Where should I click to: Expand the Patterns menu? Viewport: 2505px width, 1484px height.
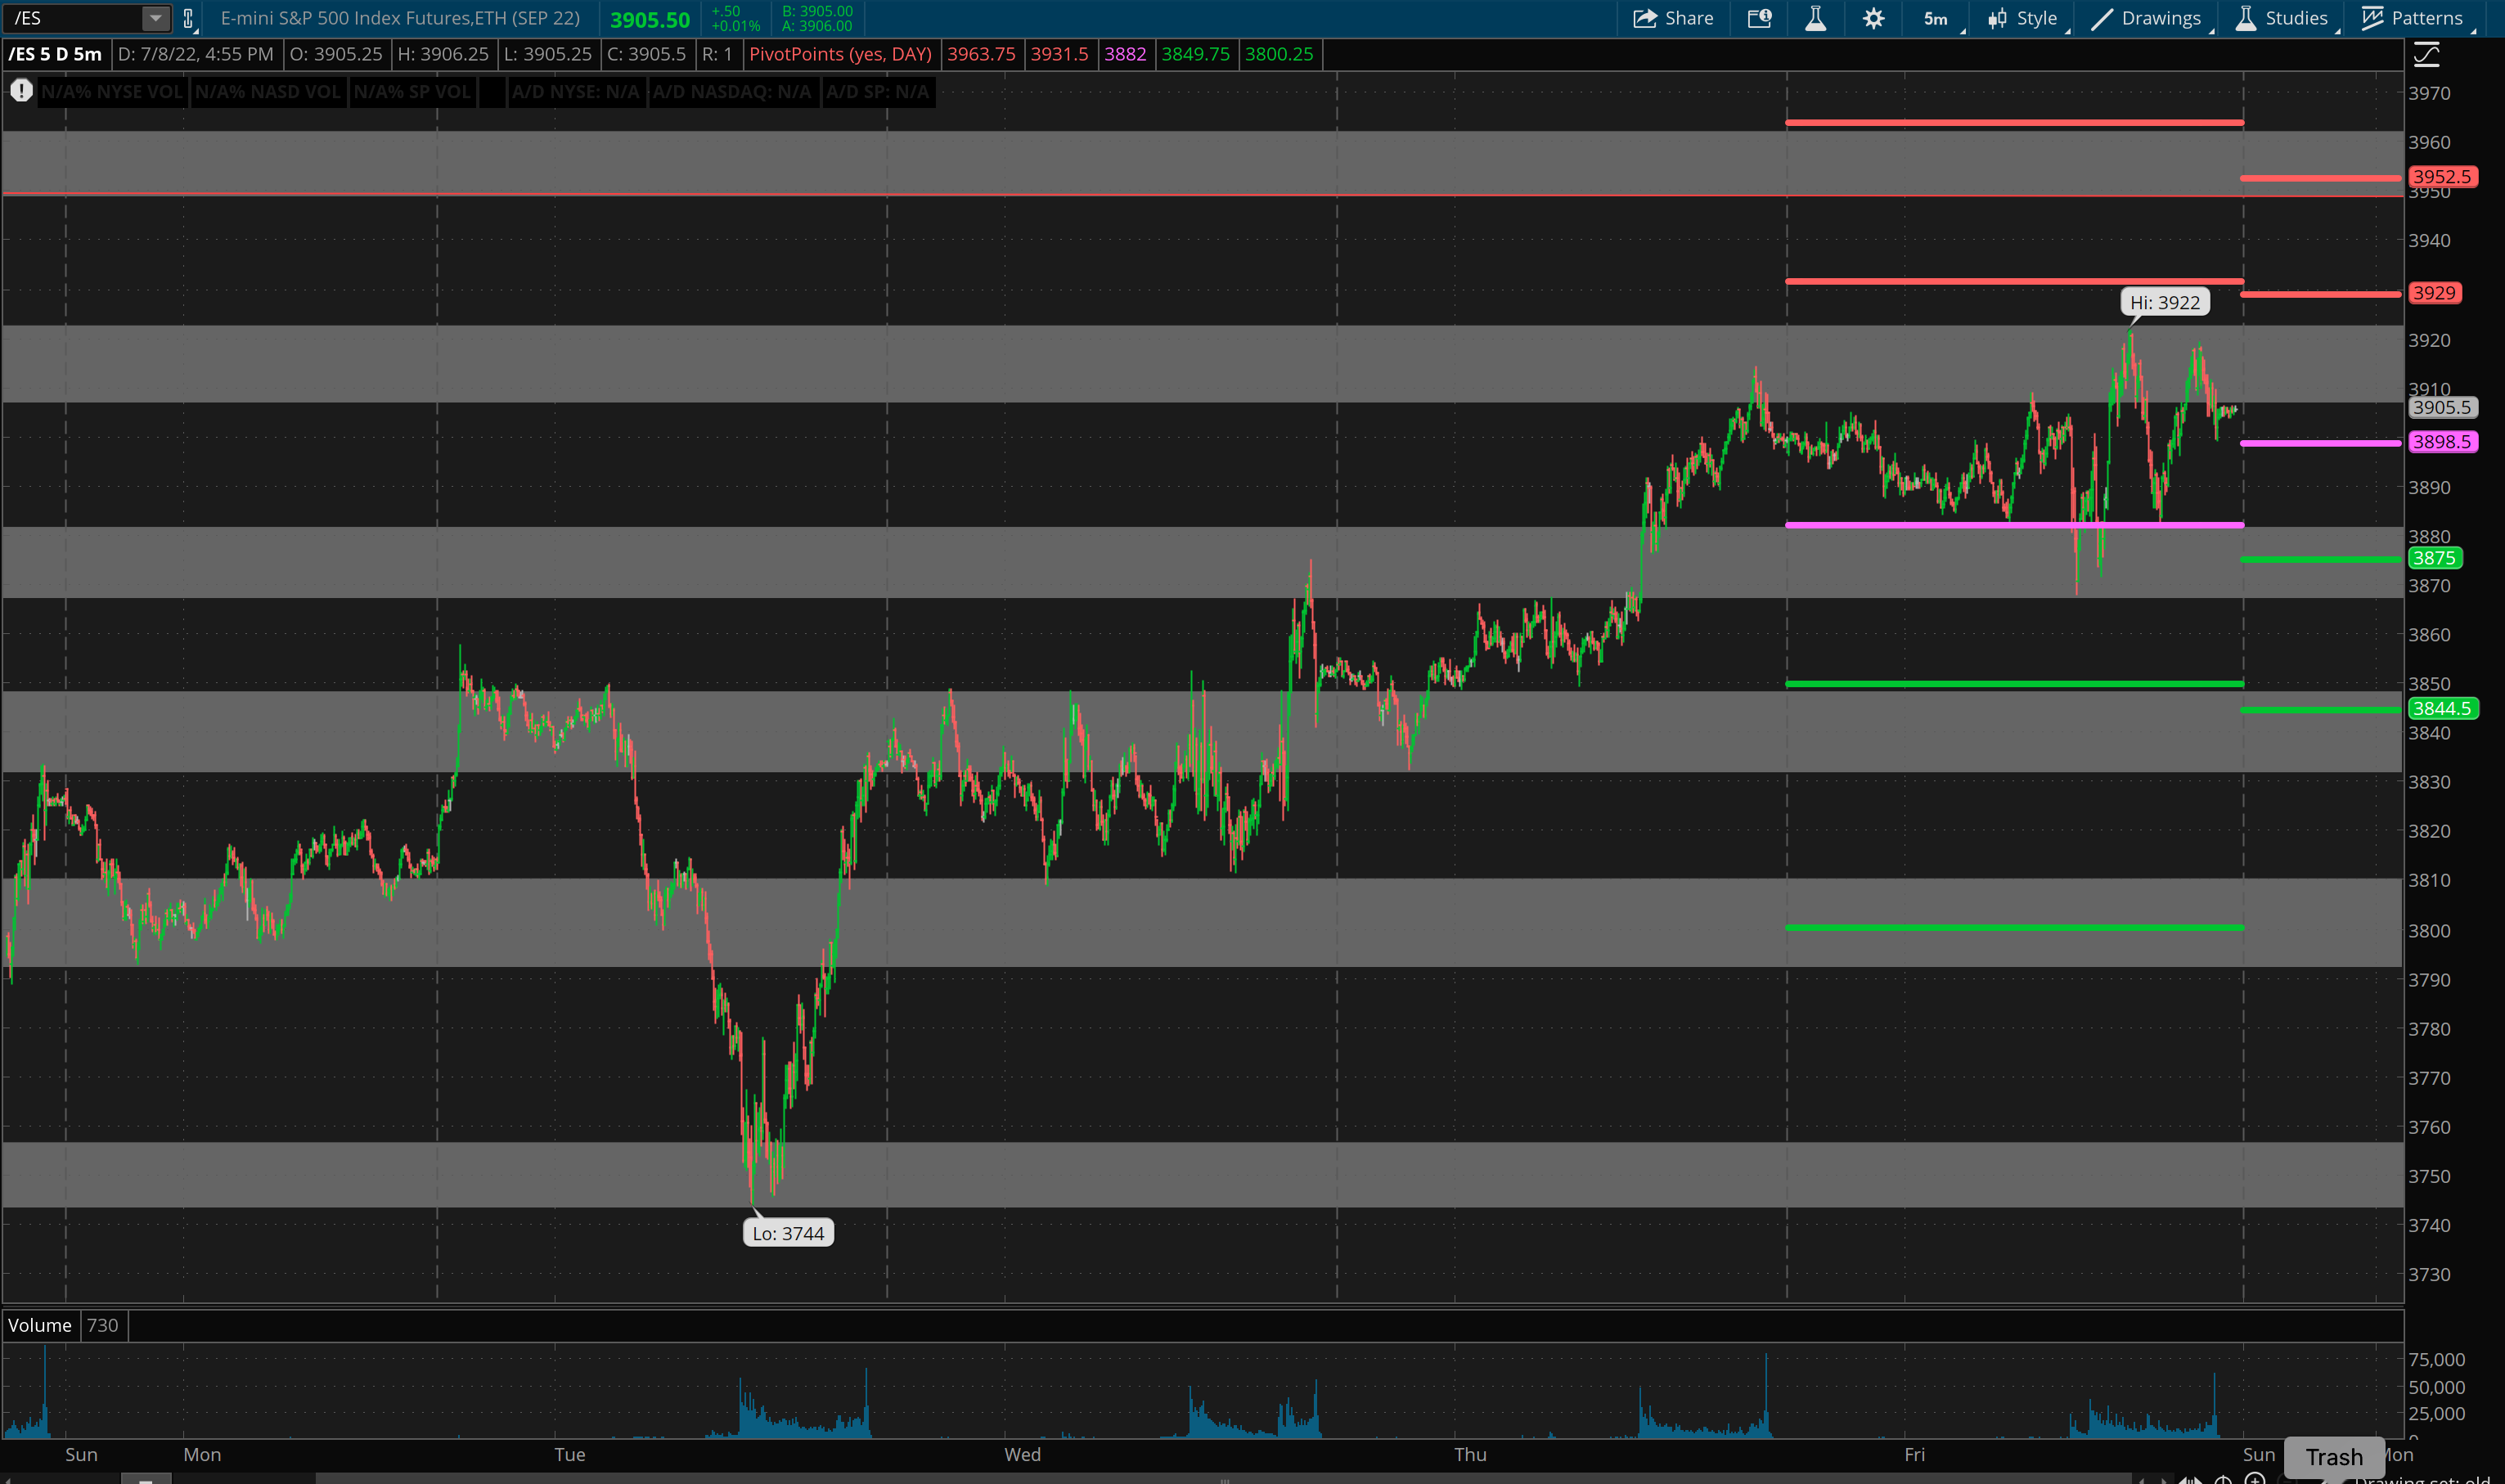2413,18
